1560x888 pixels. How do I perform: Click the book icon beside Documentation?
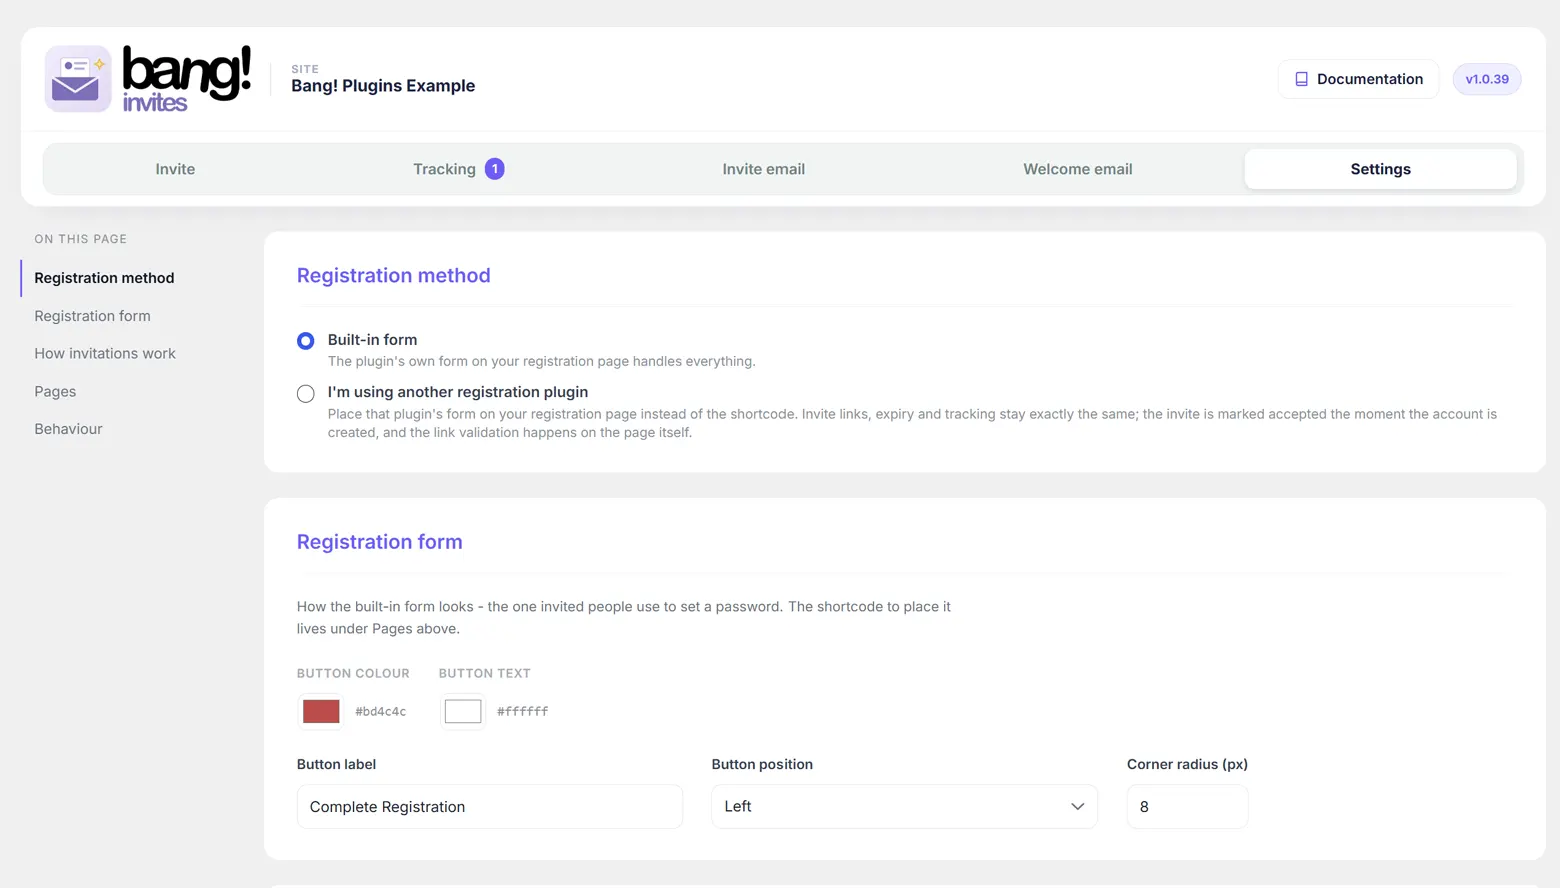pos(1301,79)
